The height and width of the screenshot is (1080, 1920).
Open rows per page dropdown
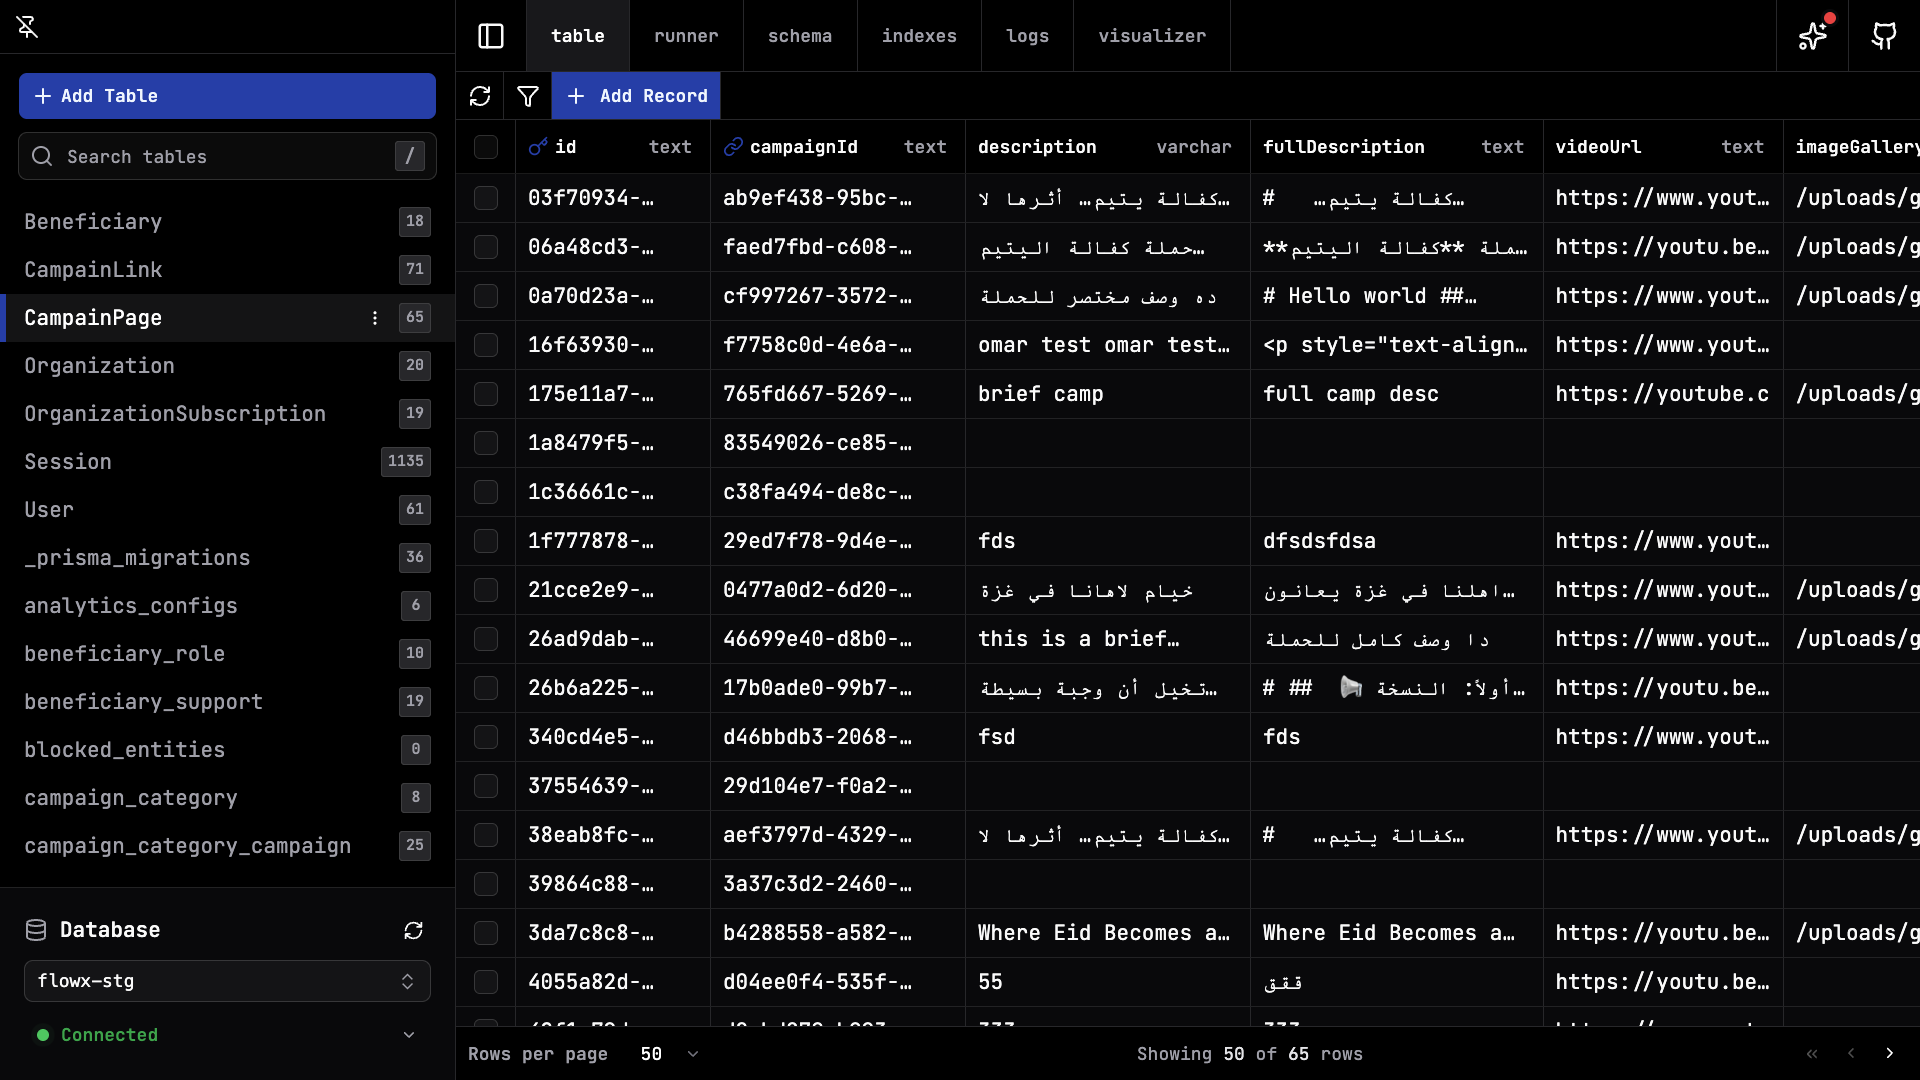pyautogui.click(x=670, y=1054)
